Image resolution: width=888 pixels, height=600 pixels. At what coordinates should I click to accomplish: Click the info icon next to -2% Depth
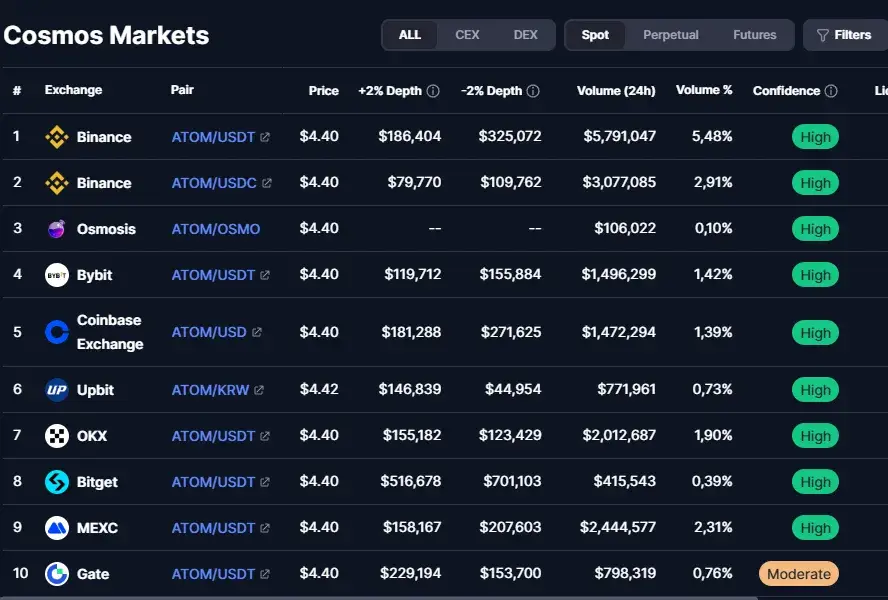click(x=533, y=91)
